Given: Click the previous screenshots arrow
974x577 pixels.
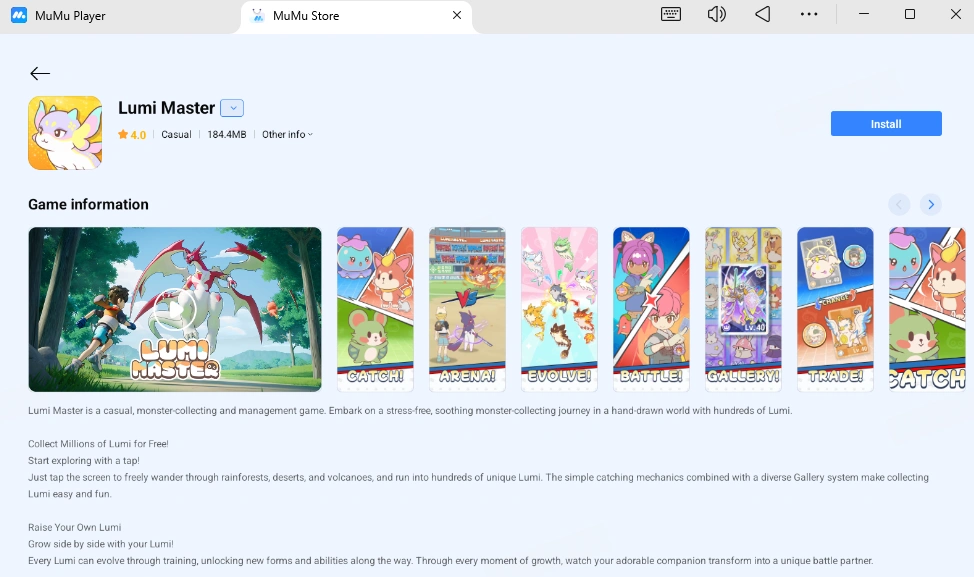Looking at the screenshot, I should [x=899, y=204].
